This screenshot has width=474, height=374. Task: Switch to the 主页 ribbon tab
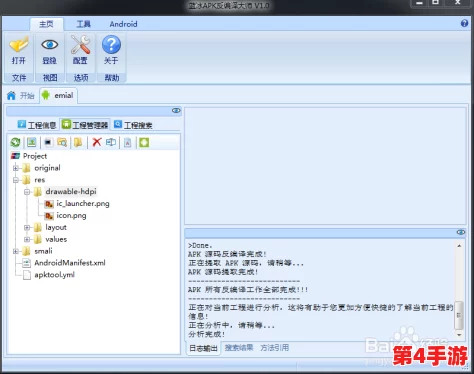tap(46, 24)
